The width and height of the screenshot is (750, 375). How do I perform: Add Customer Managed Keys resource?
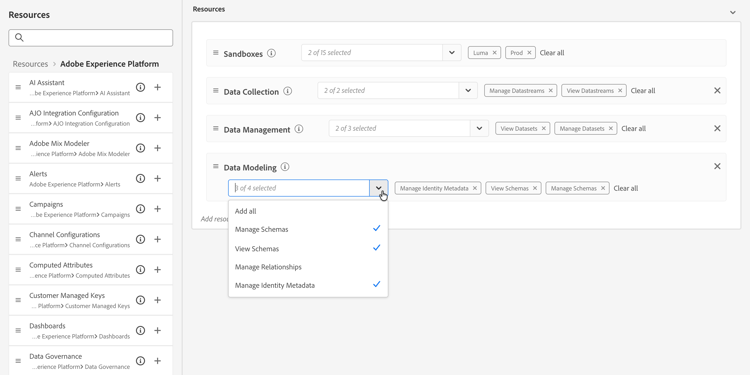[x=157, y=300]
